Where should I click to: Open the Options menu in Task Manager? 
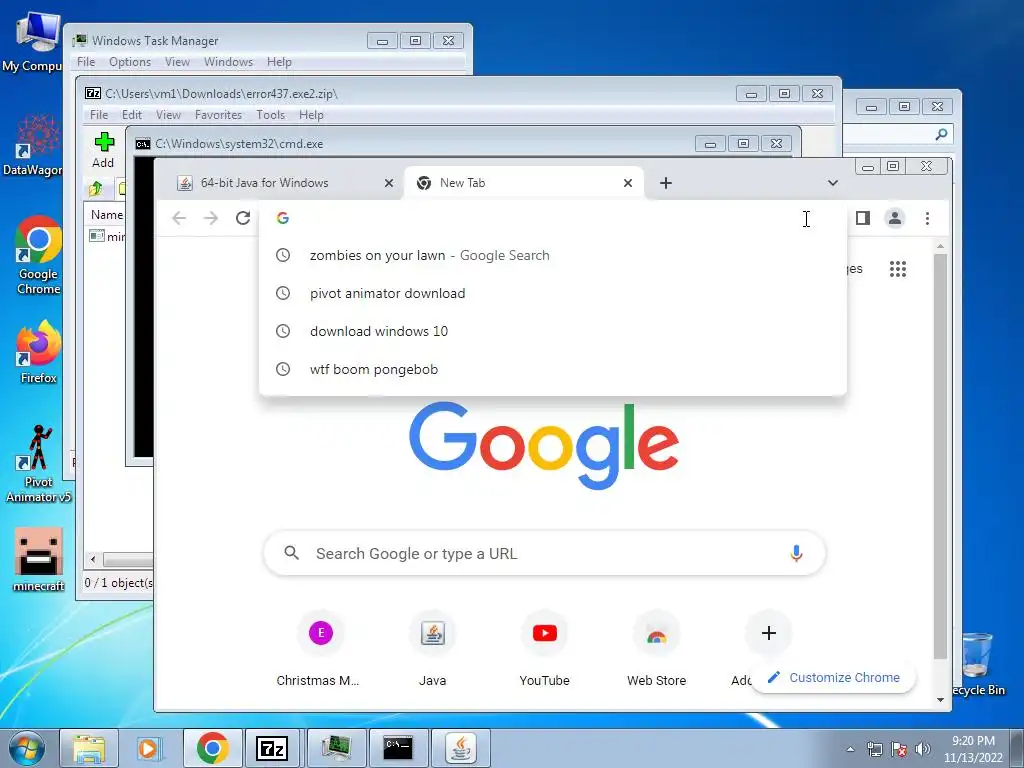[130, 62]
